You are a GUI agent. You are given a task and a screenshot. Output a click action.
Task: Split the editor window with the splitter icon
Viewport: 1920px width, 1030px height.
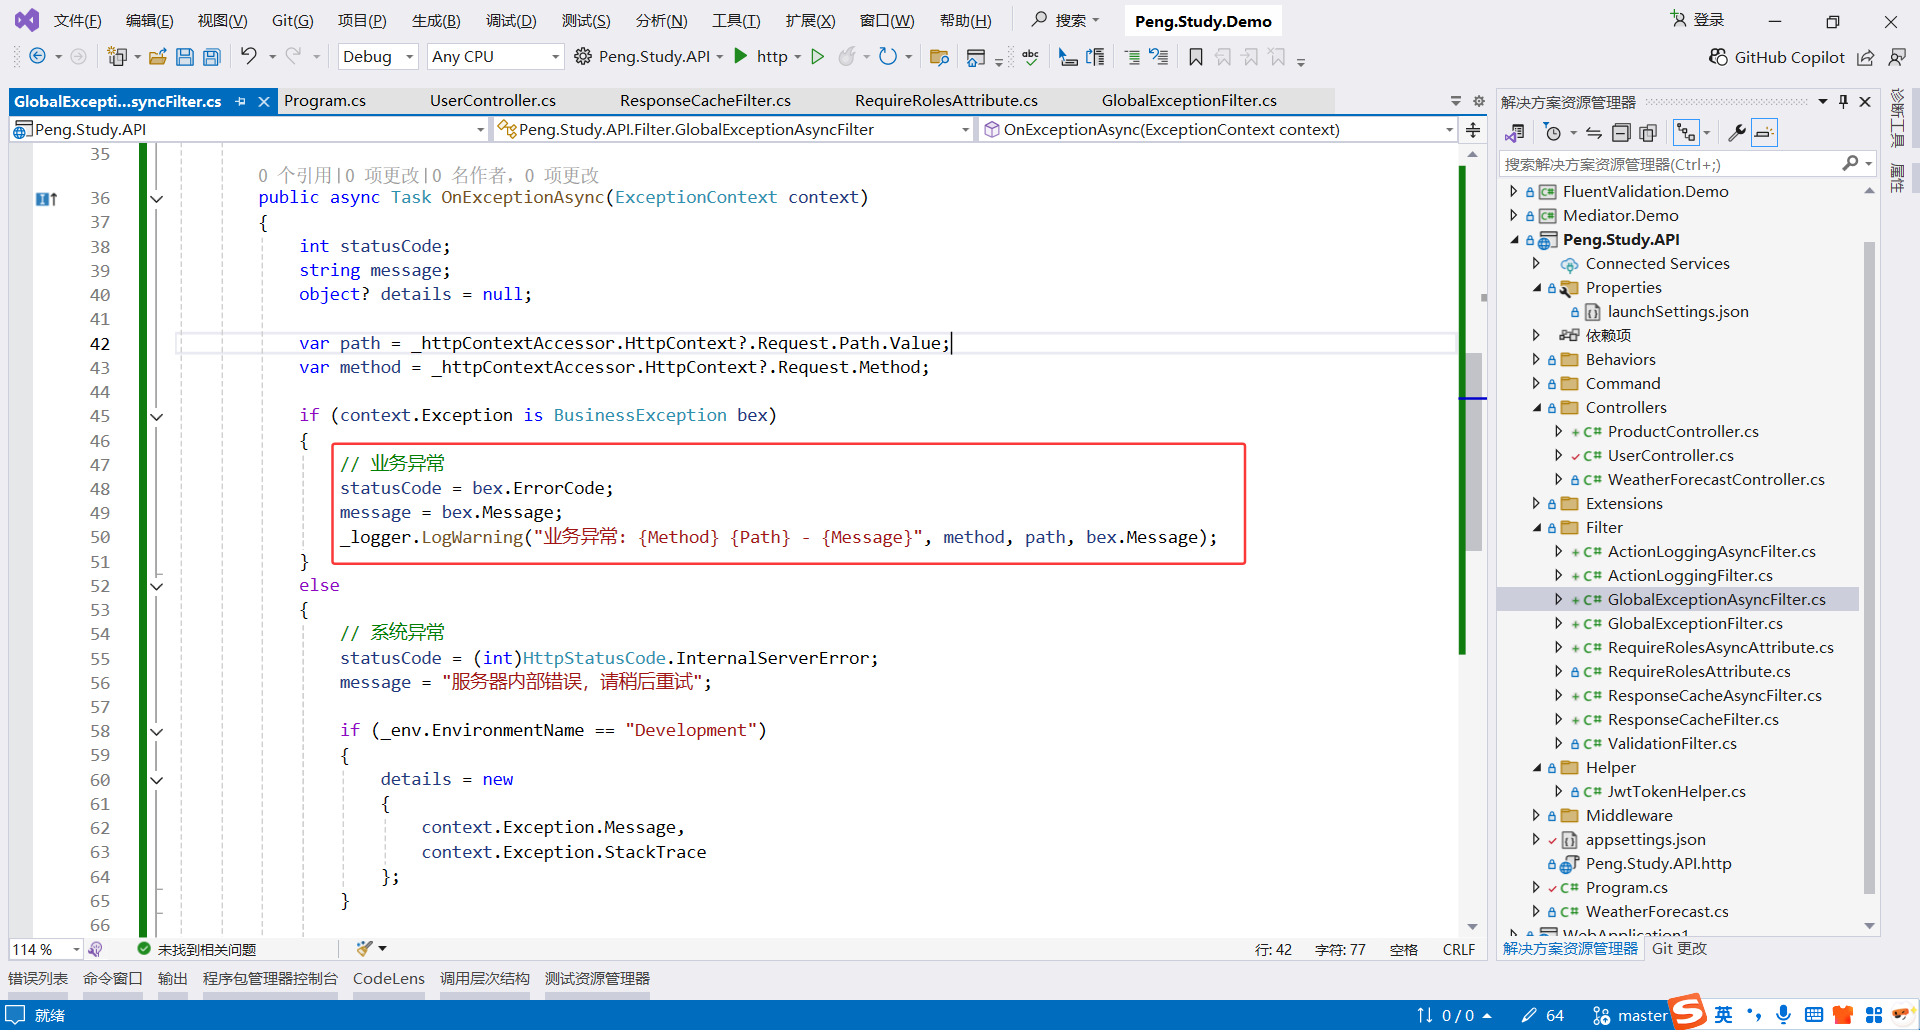point(1473,130)
